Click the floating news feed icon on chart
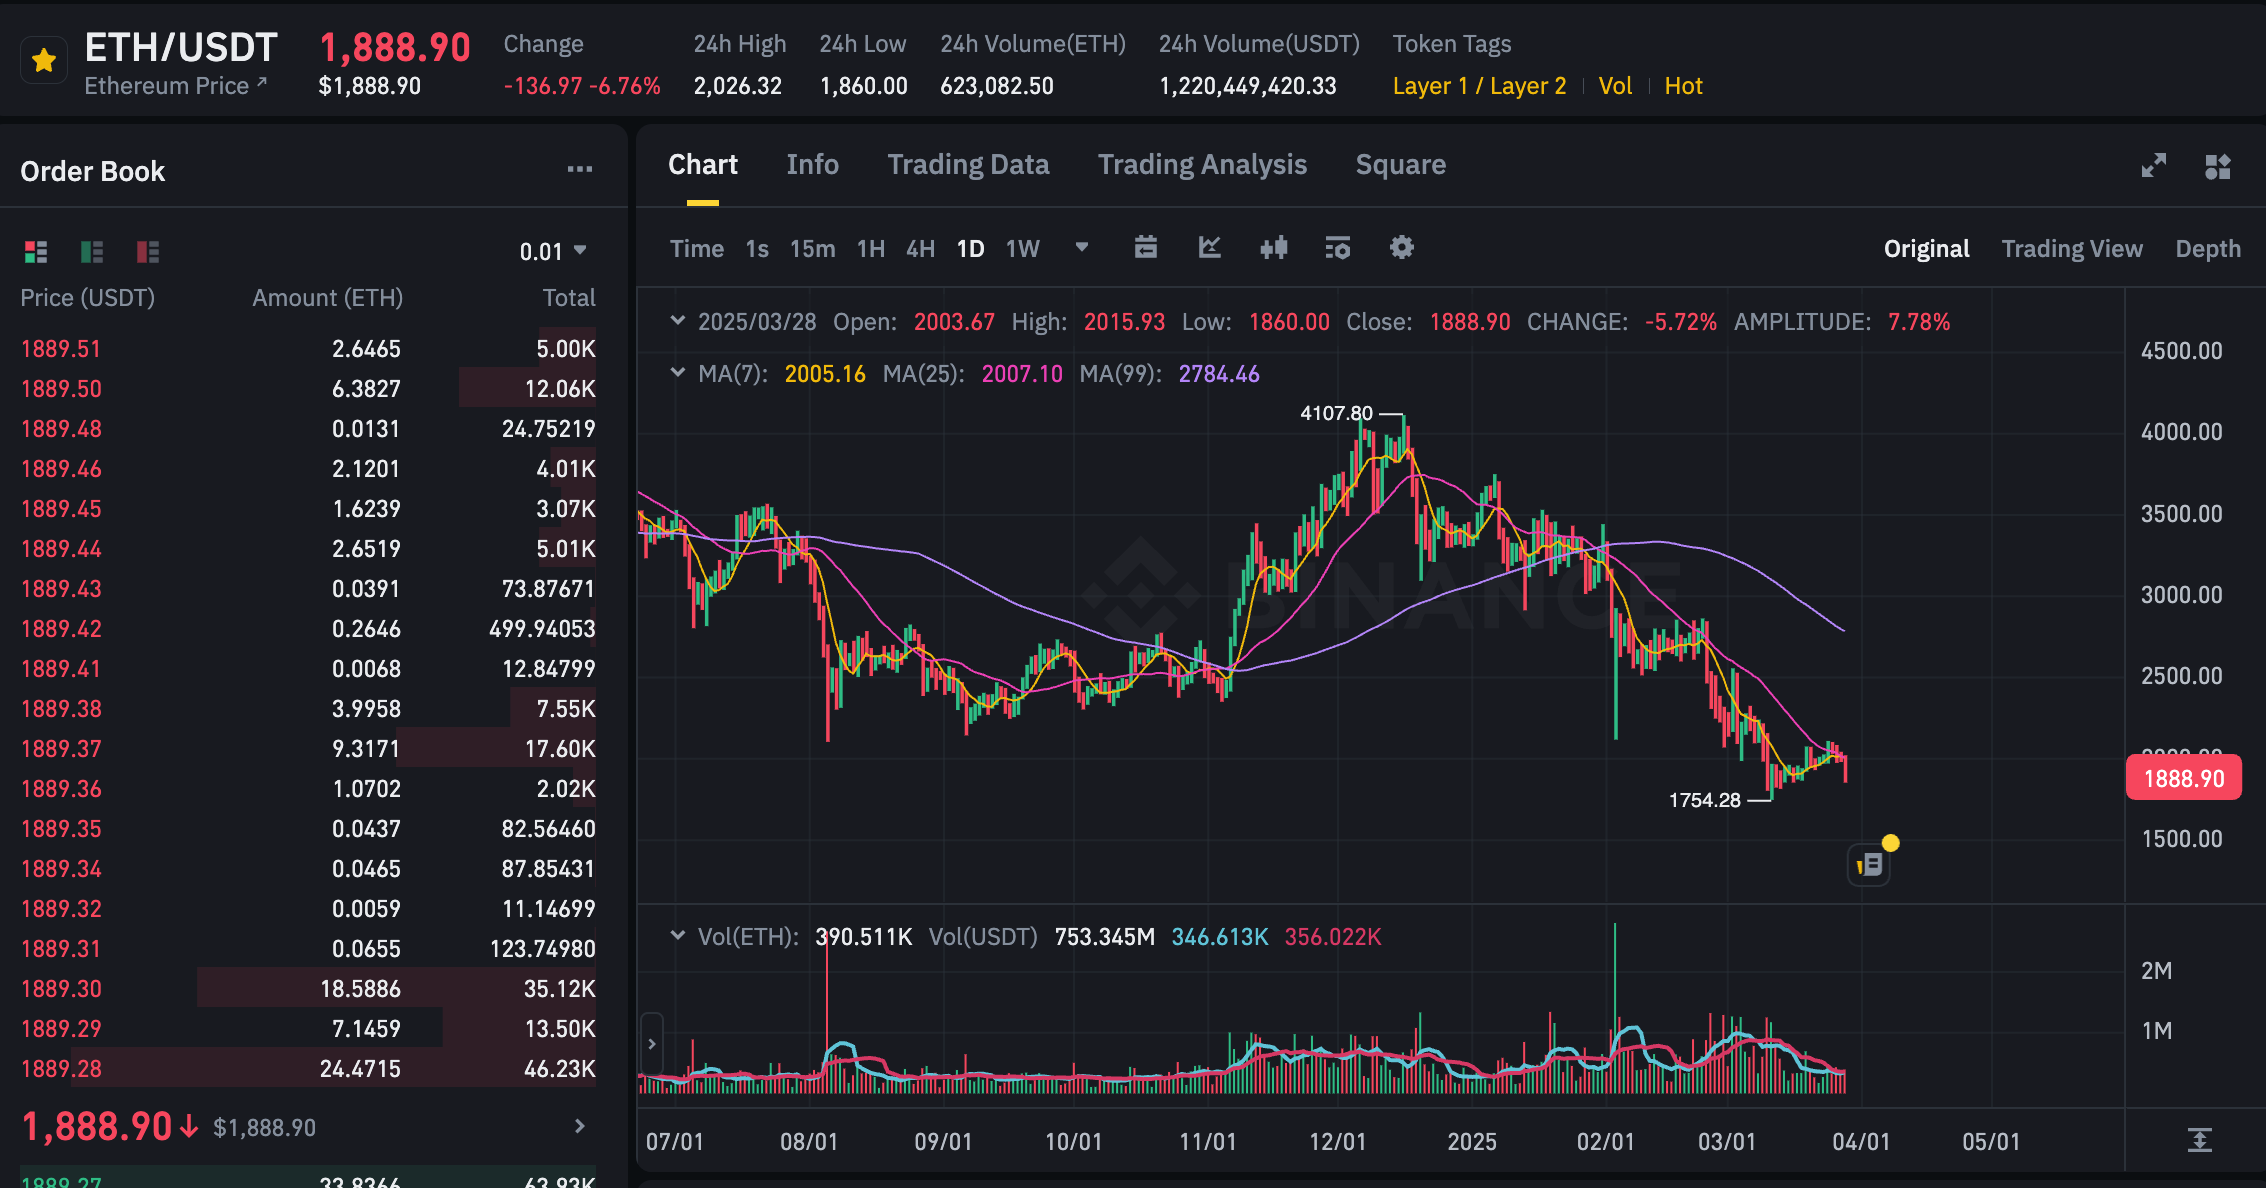This screenshot has height=1188, width=2266. [1869, 865]
